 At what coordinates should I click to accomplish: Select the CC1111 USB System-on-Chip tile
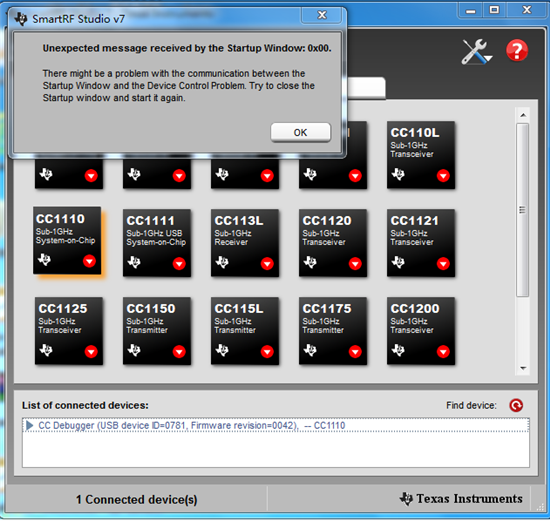(x=157, y=243)
